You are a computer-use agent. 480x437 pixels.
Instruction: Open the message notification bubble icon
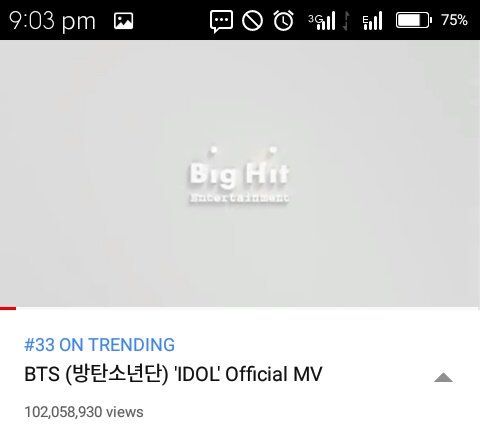[x=221, y=21]
